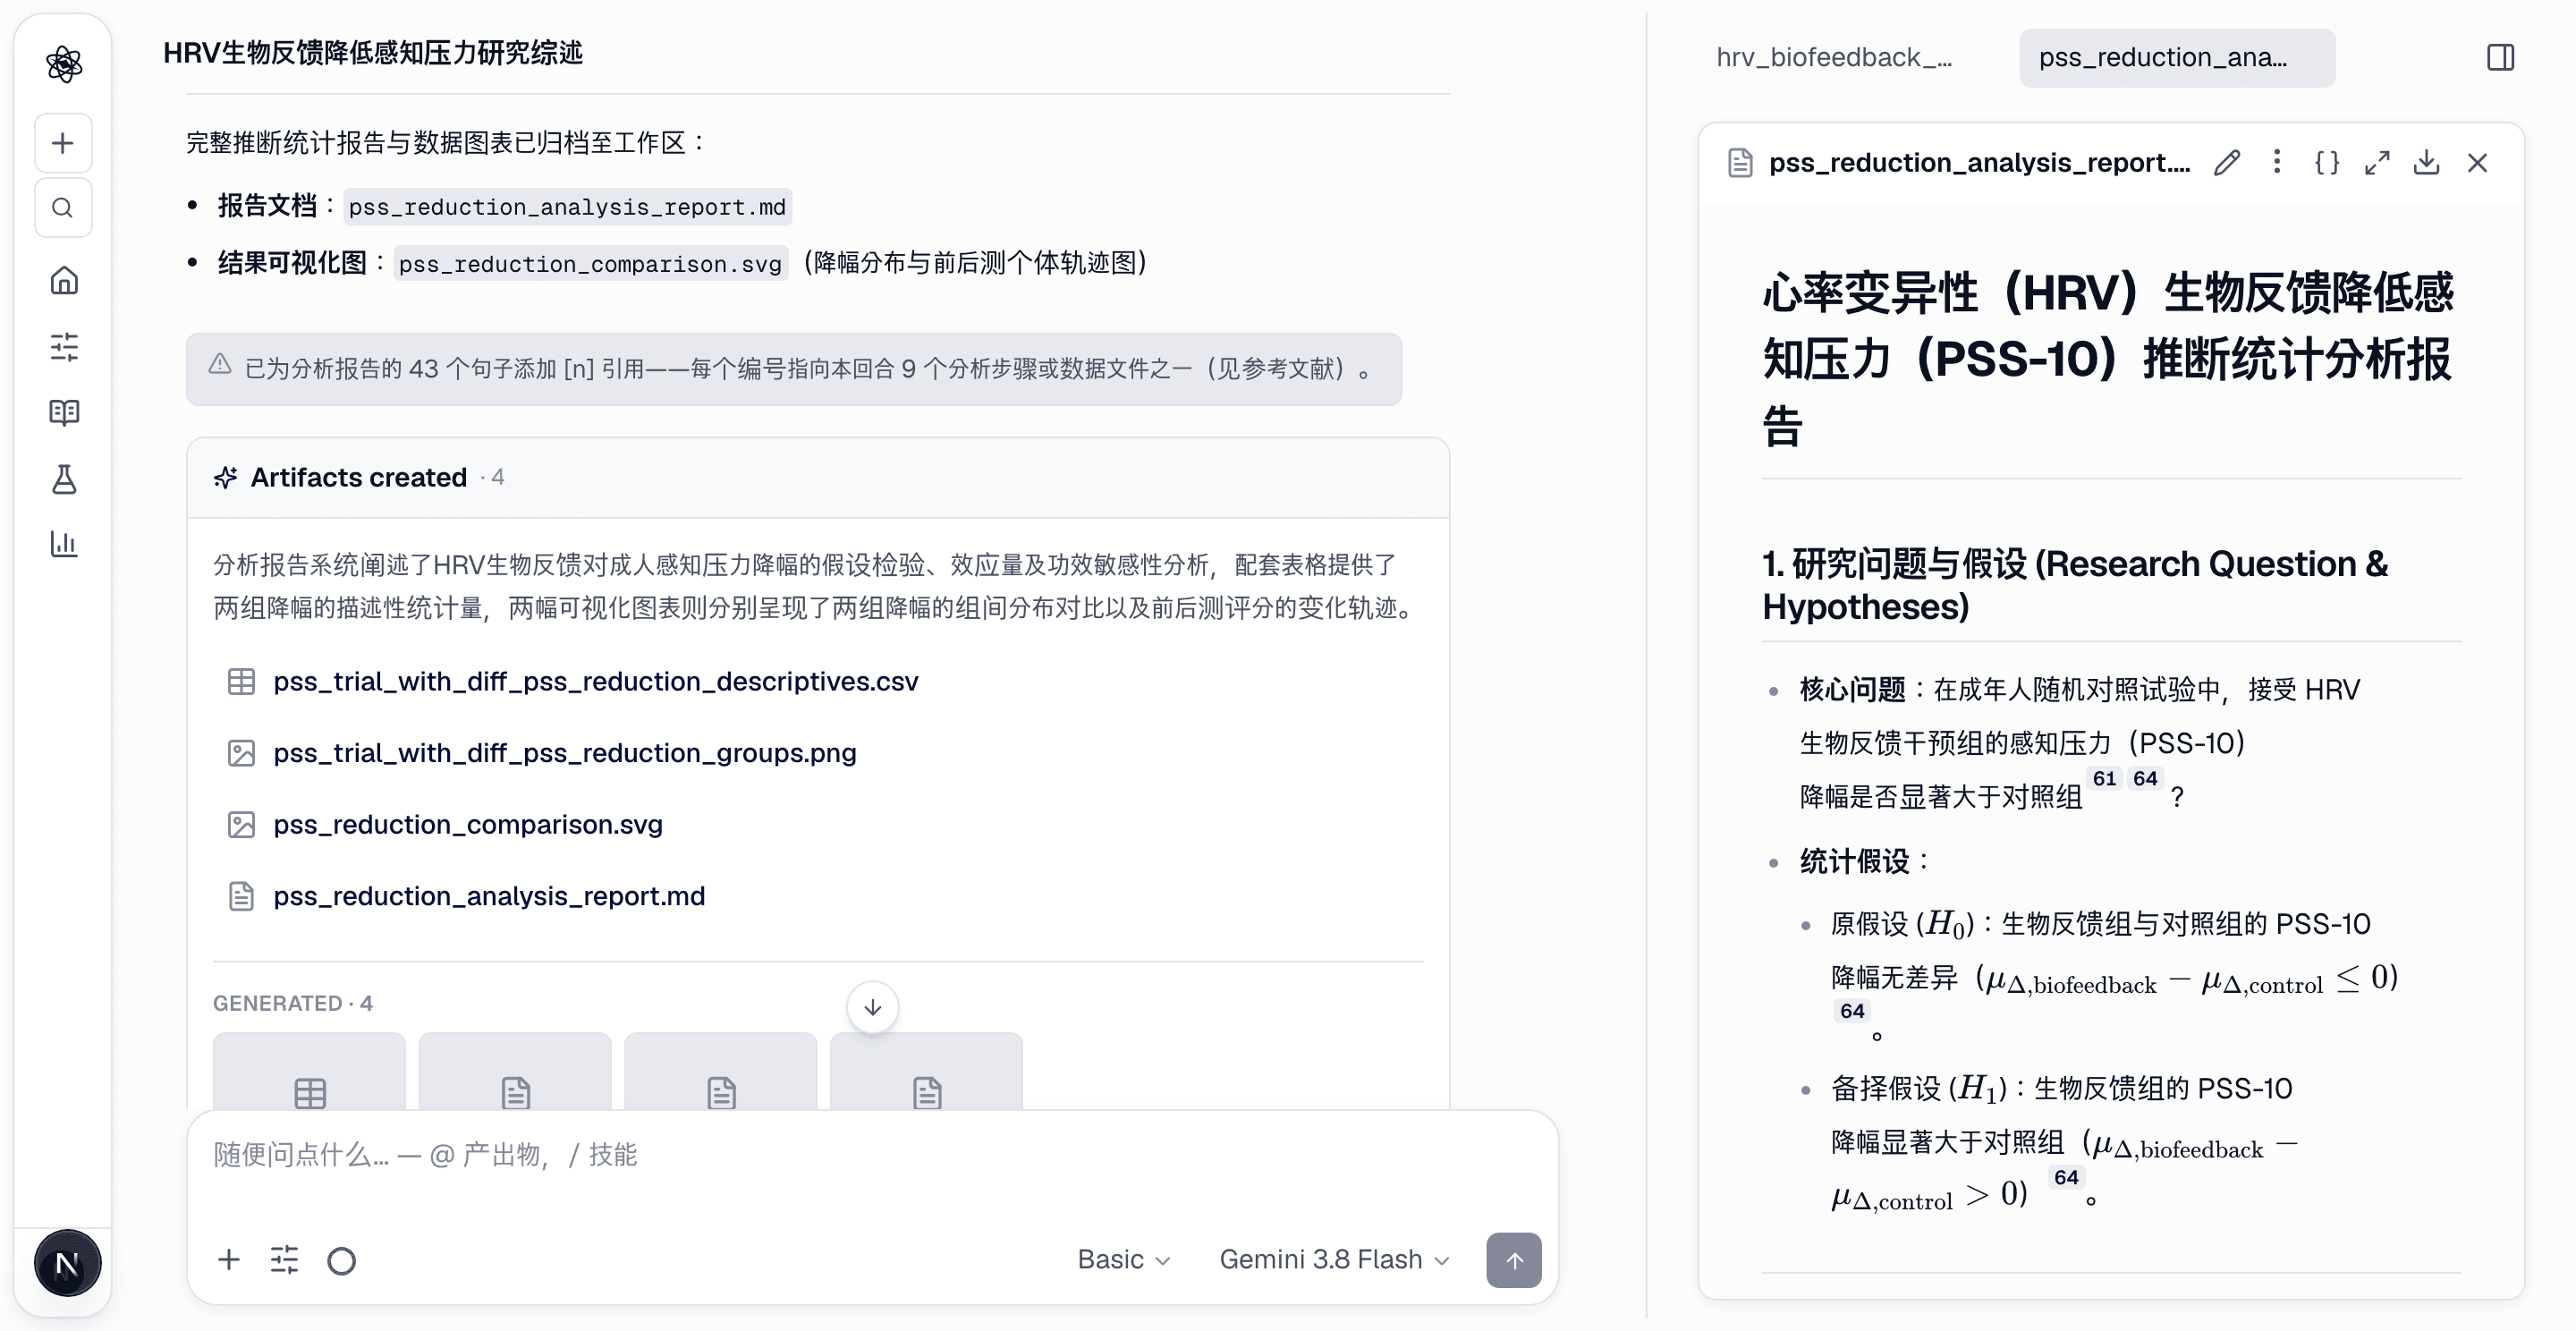
Task: Click citation 64 after 对照组 question
Action: click(x=2145, y=778)
